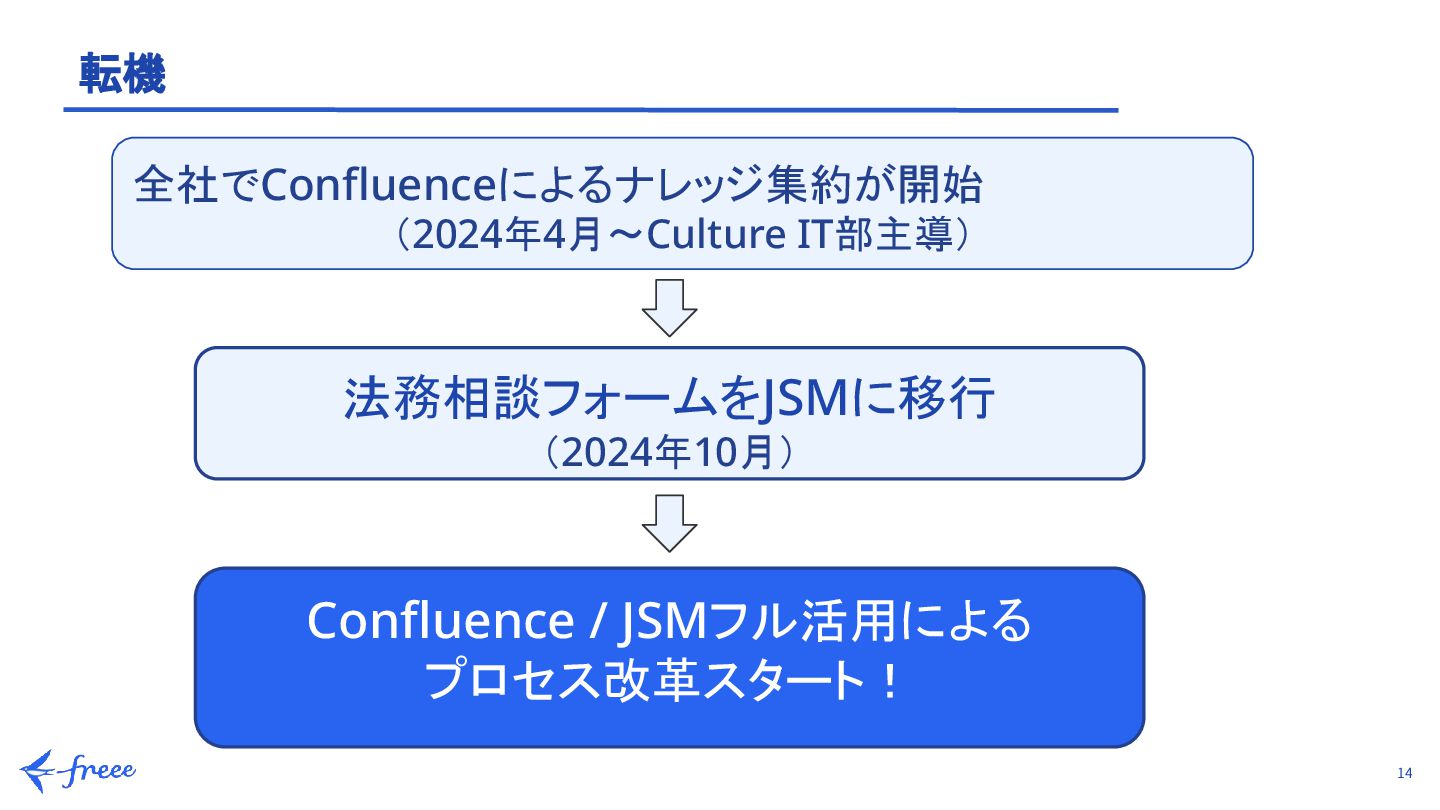Select the text 全社でConfluenceによるナレッジ集約が開始

pos(560,185)
